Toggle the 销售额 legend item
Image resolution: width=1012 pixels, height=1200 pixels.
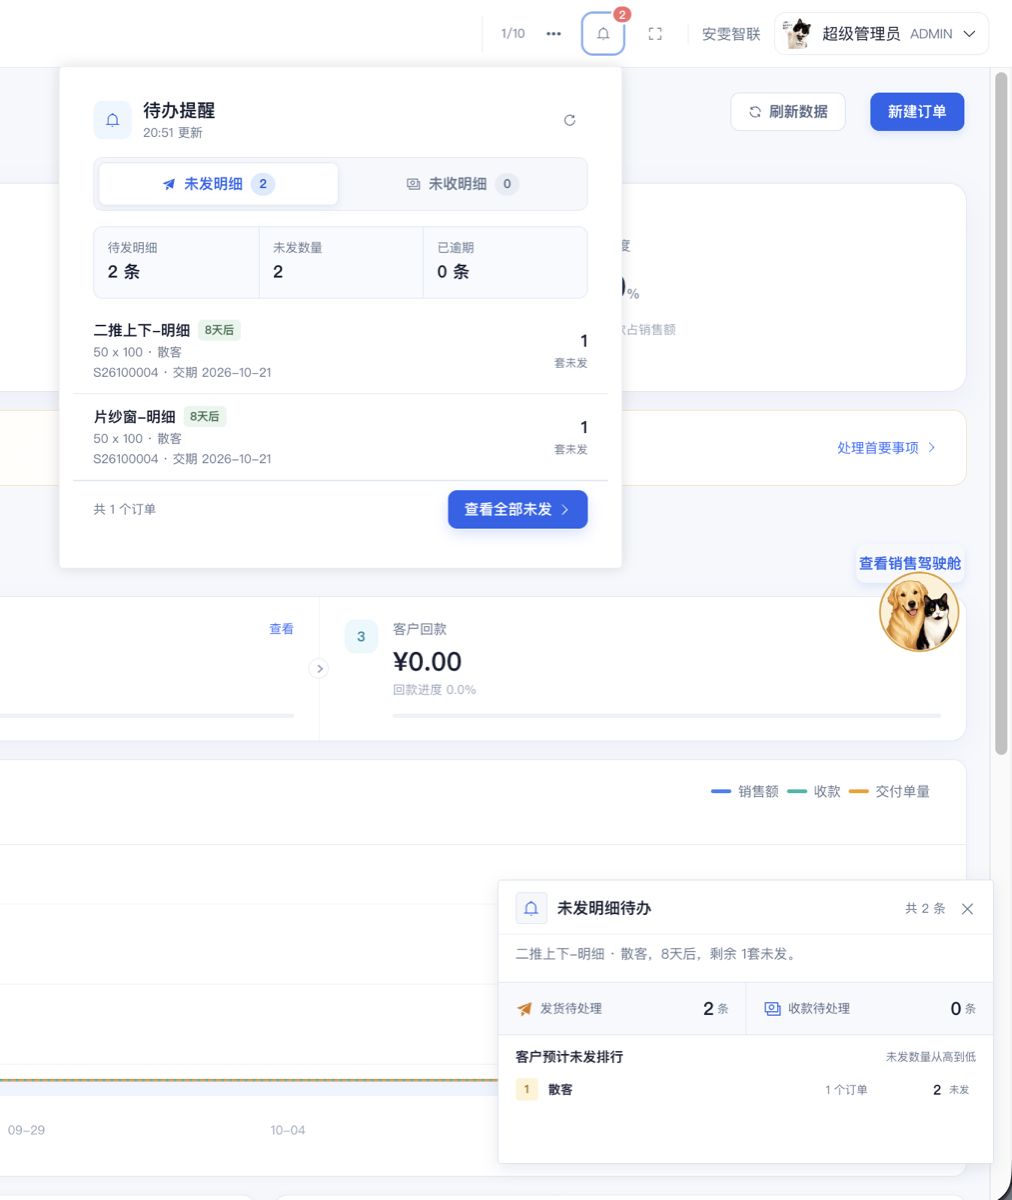click(x=745, y=791)
